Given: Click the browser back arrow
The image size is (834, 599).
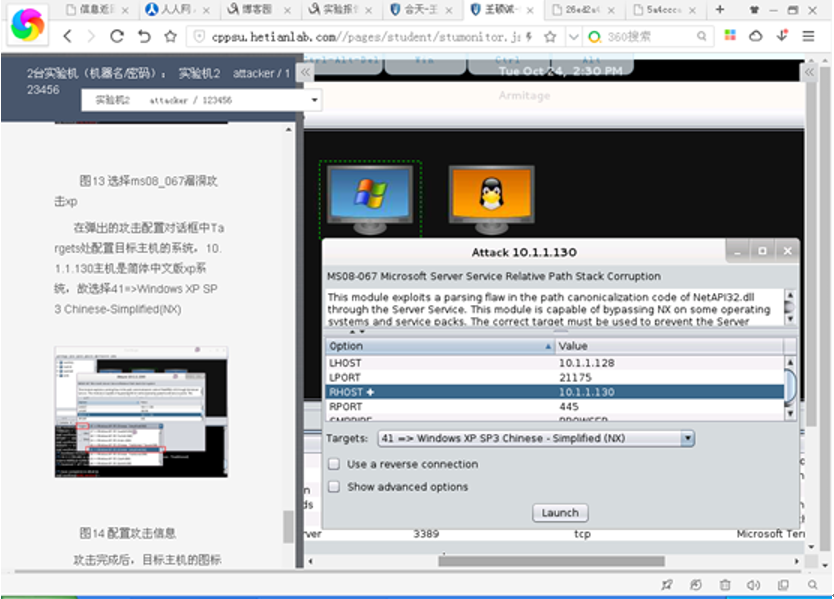Looking at the screenshot, I should coord(67,36).
